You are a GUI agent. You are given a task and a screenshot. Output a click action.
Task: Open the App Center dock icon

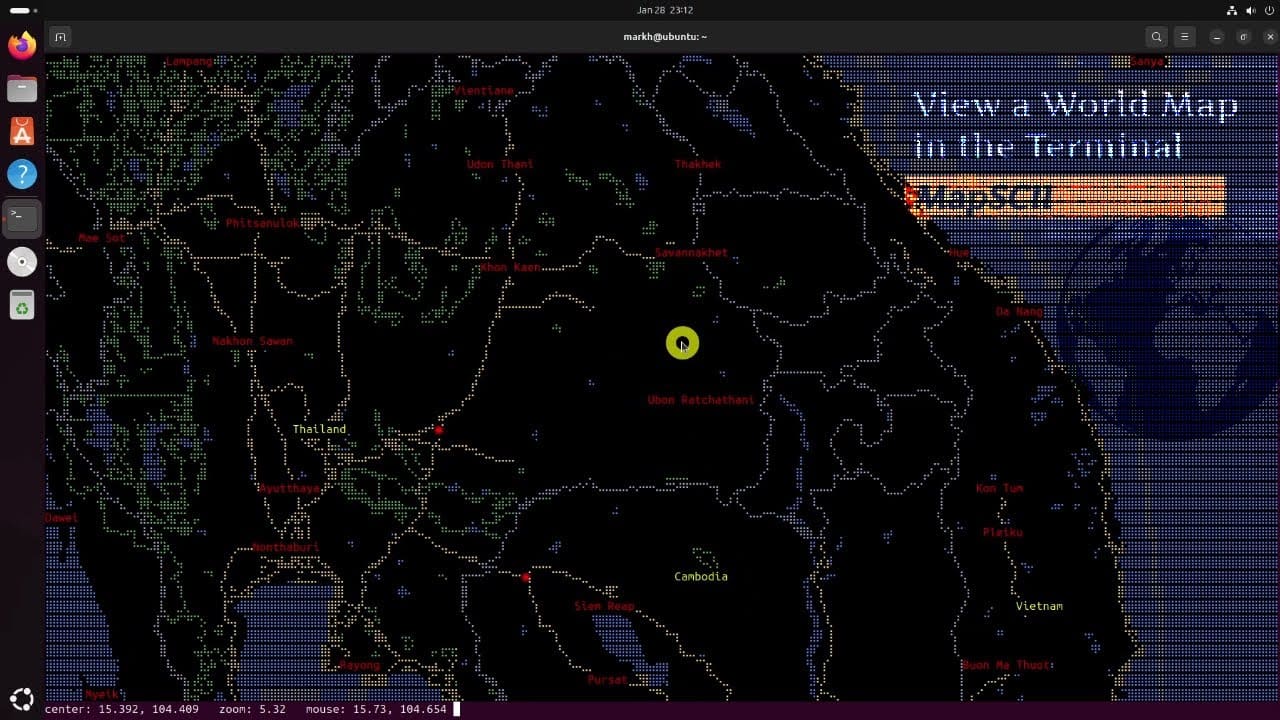(22, 132)
